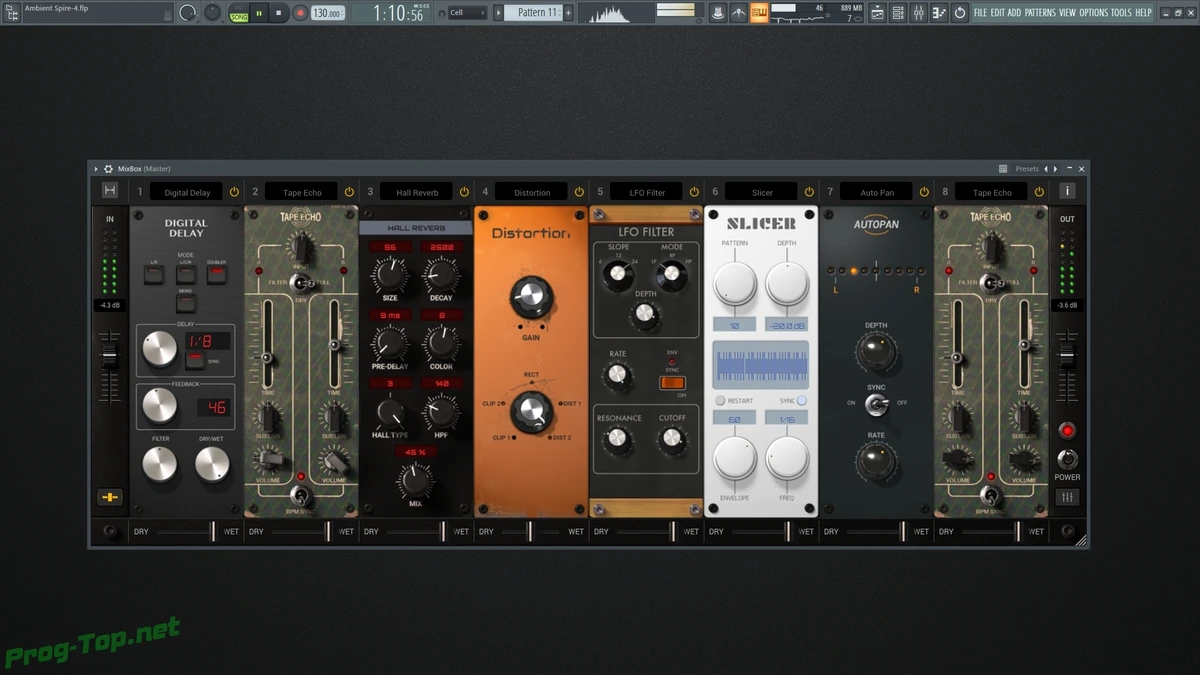Screen dimensions: 1200x675
Task: Open the FILE menu
Action: (980, 13)
